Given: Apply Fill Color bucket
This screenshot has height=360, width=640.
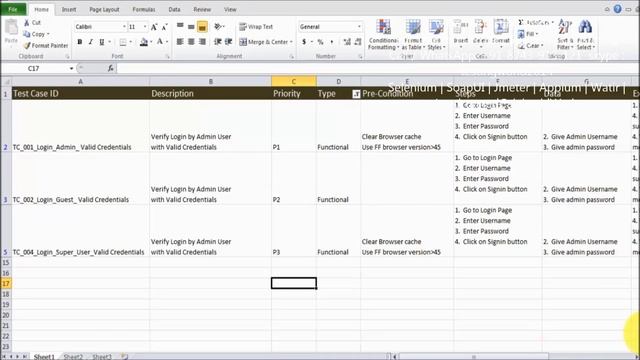Looking at the screenshot, I should tap(144, 42).
